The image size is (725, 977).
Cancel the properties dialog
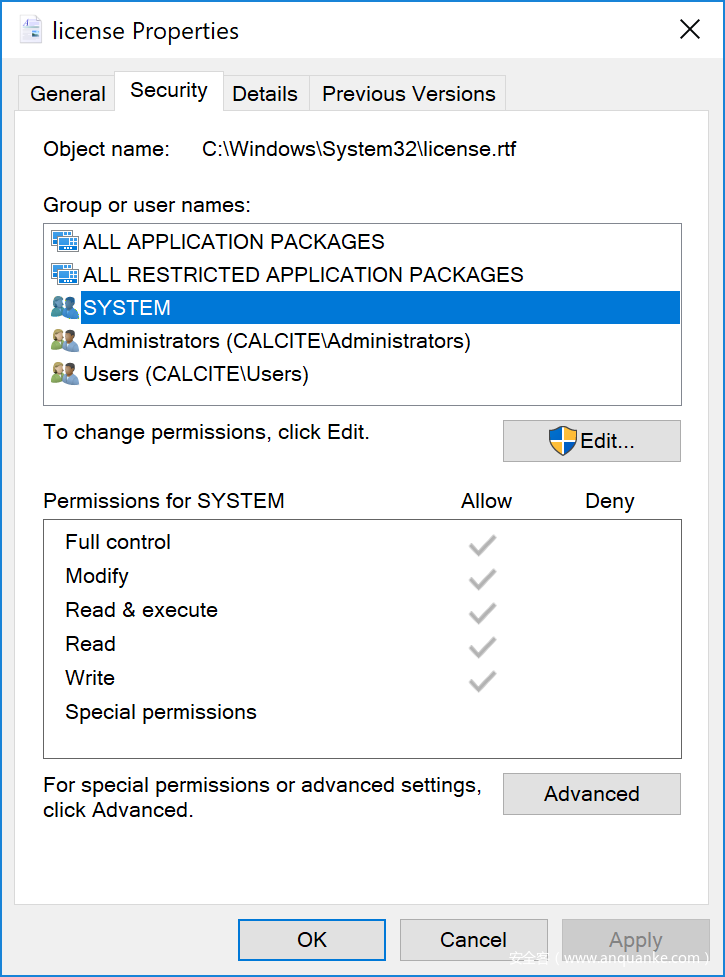pyautogui.click(x=473, y=940)
